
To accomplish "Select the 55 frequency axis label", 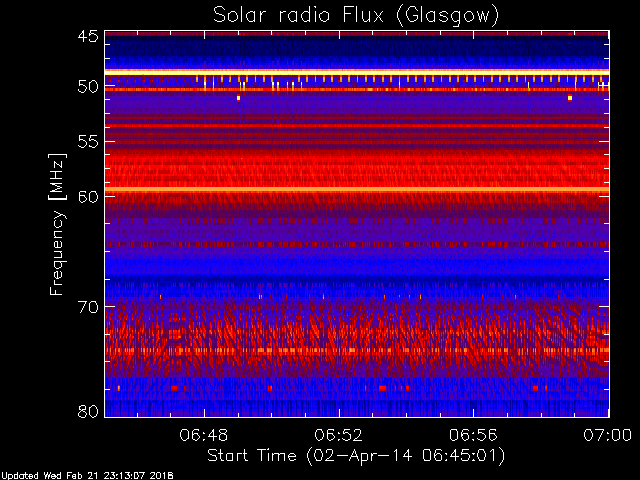I will [x=88, y=142].
